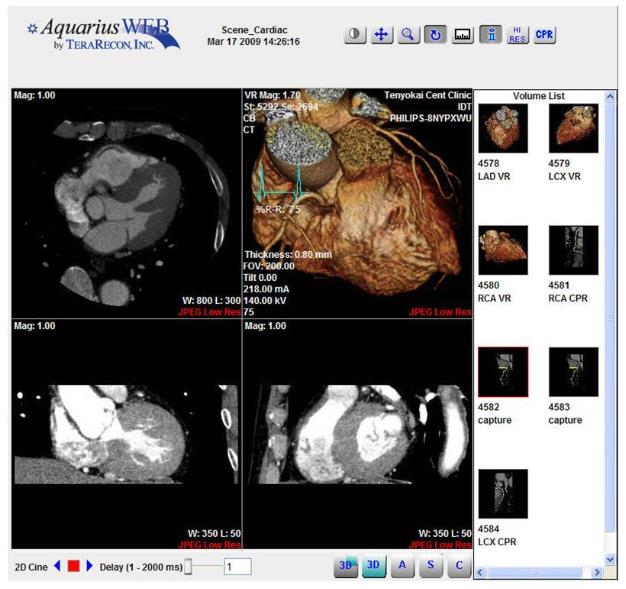This screenshot has width=626, height=589.
Task: Click the delay value input field
Action: (237, 567)
